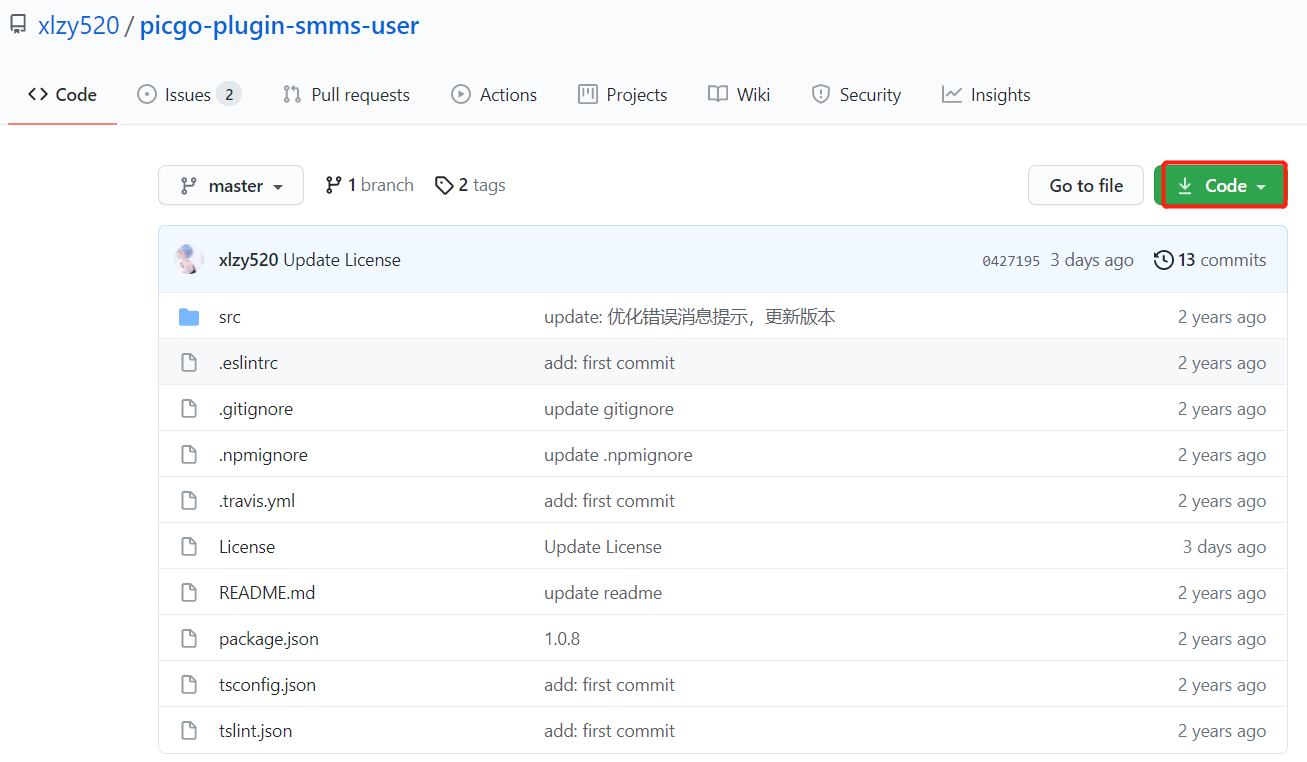Open the Actions tab
This screenshot has height=762, width=1307.
(x=494, y=95)
